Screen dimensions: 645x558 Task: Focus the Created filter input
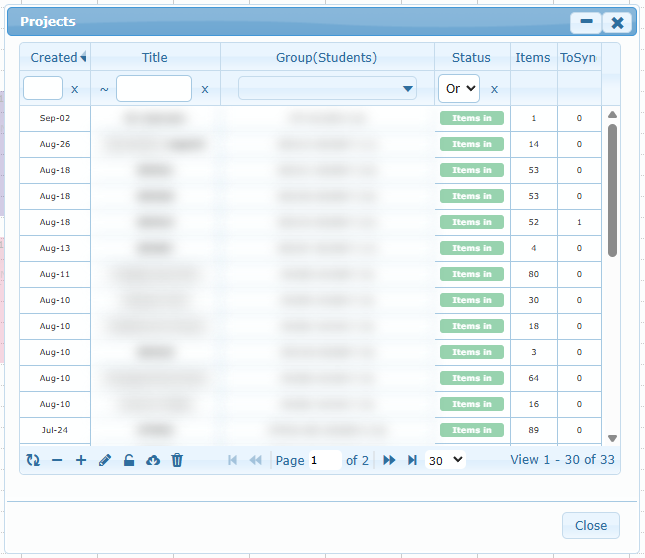43,88
